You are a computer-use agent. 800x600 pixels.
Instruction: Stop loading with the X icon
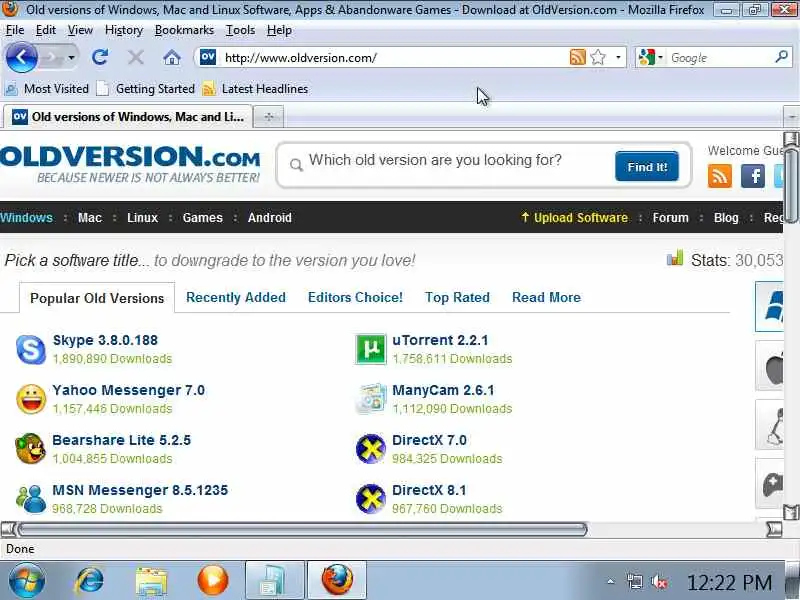point(136,57)
